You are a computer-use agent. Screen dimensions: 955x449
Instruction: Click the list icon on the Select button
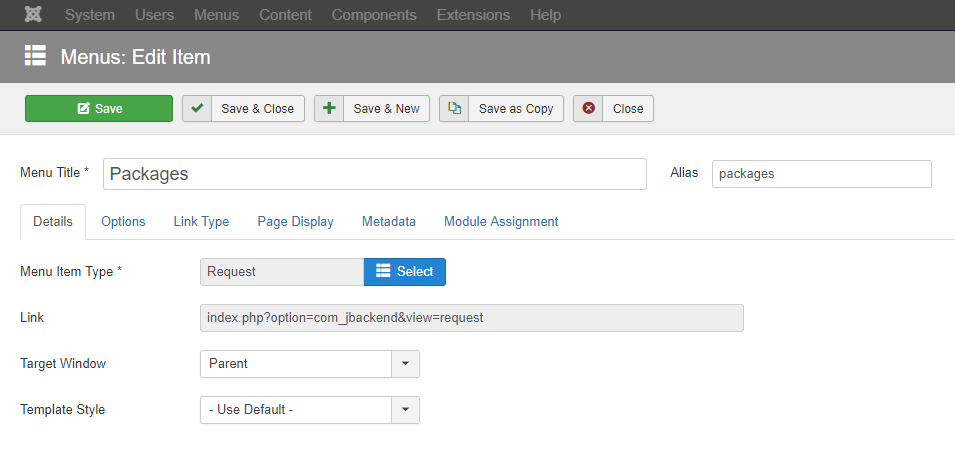(x=382, y=271)
